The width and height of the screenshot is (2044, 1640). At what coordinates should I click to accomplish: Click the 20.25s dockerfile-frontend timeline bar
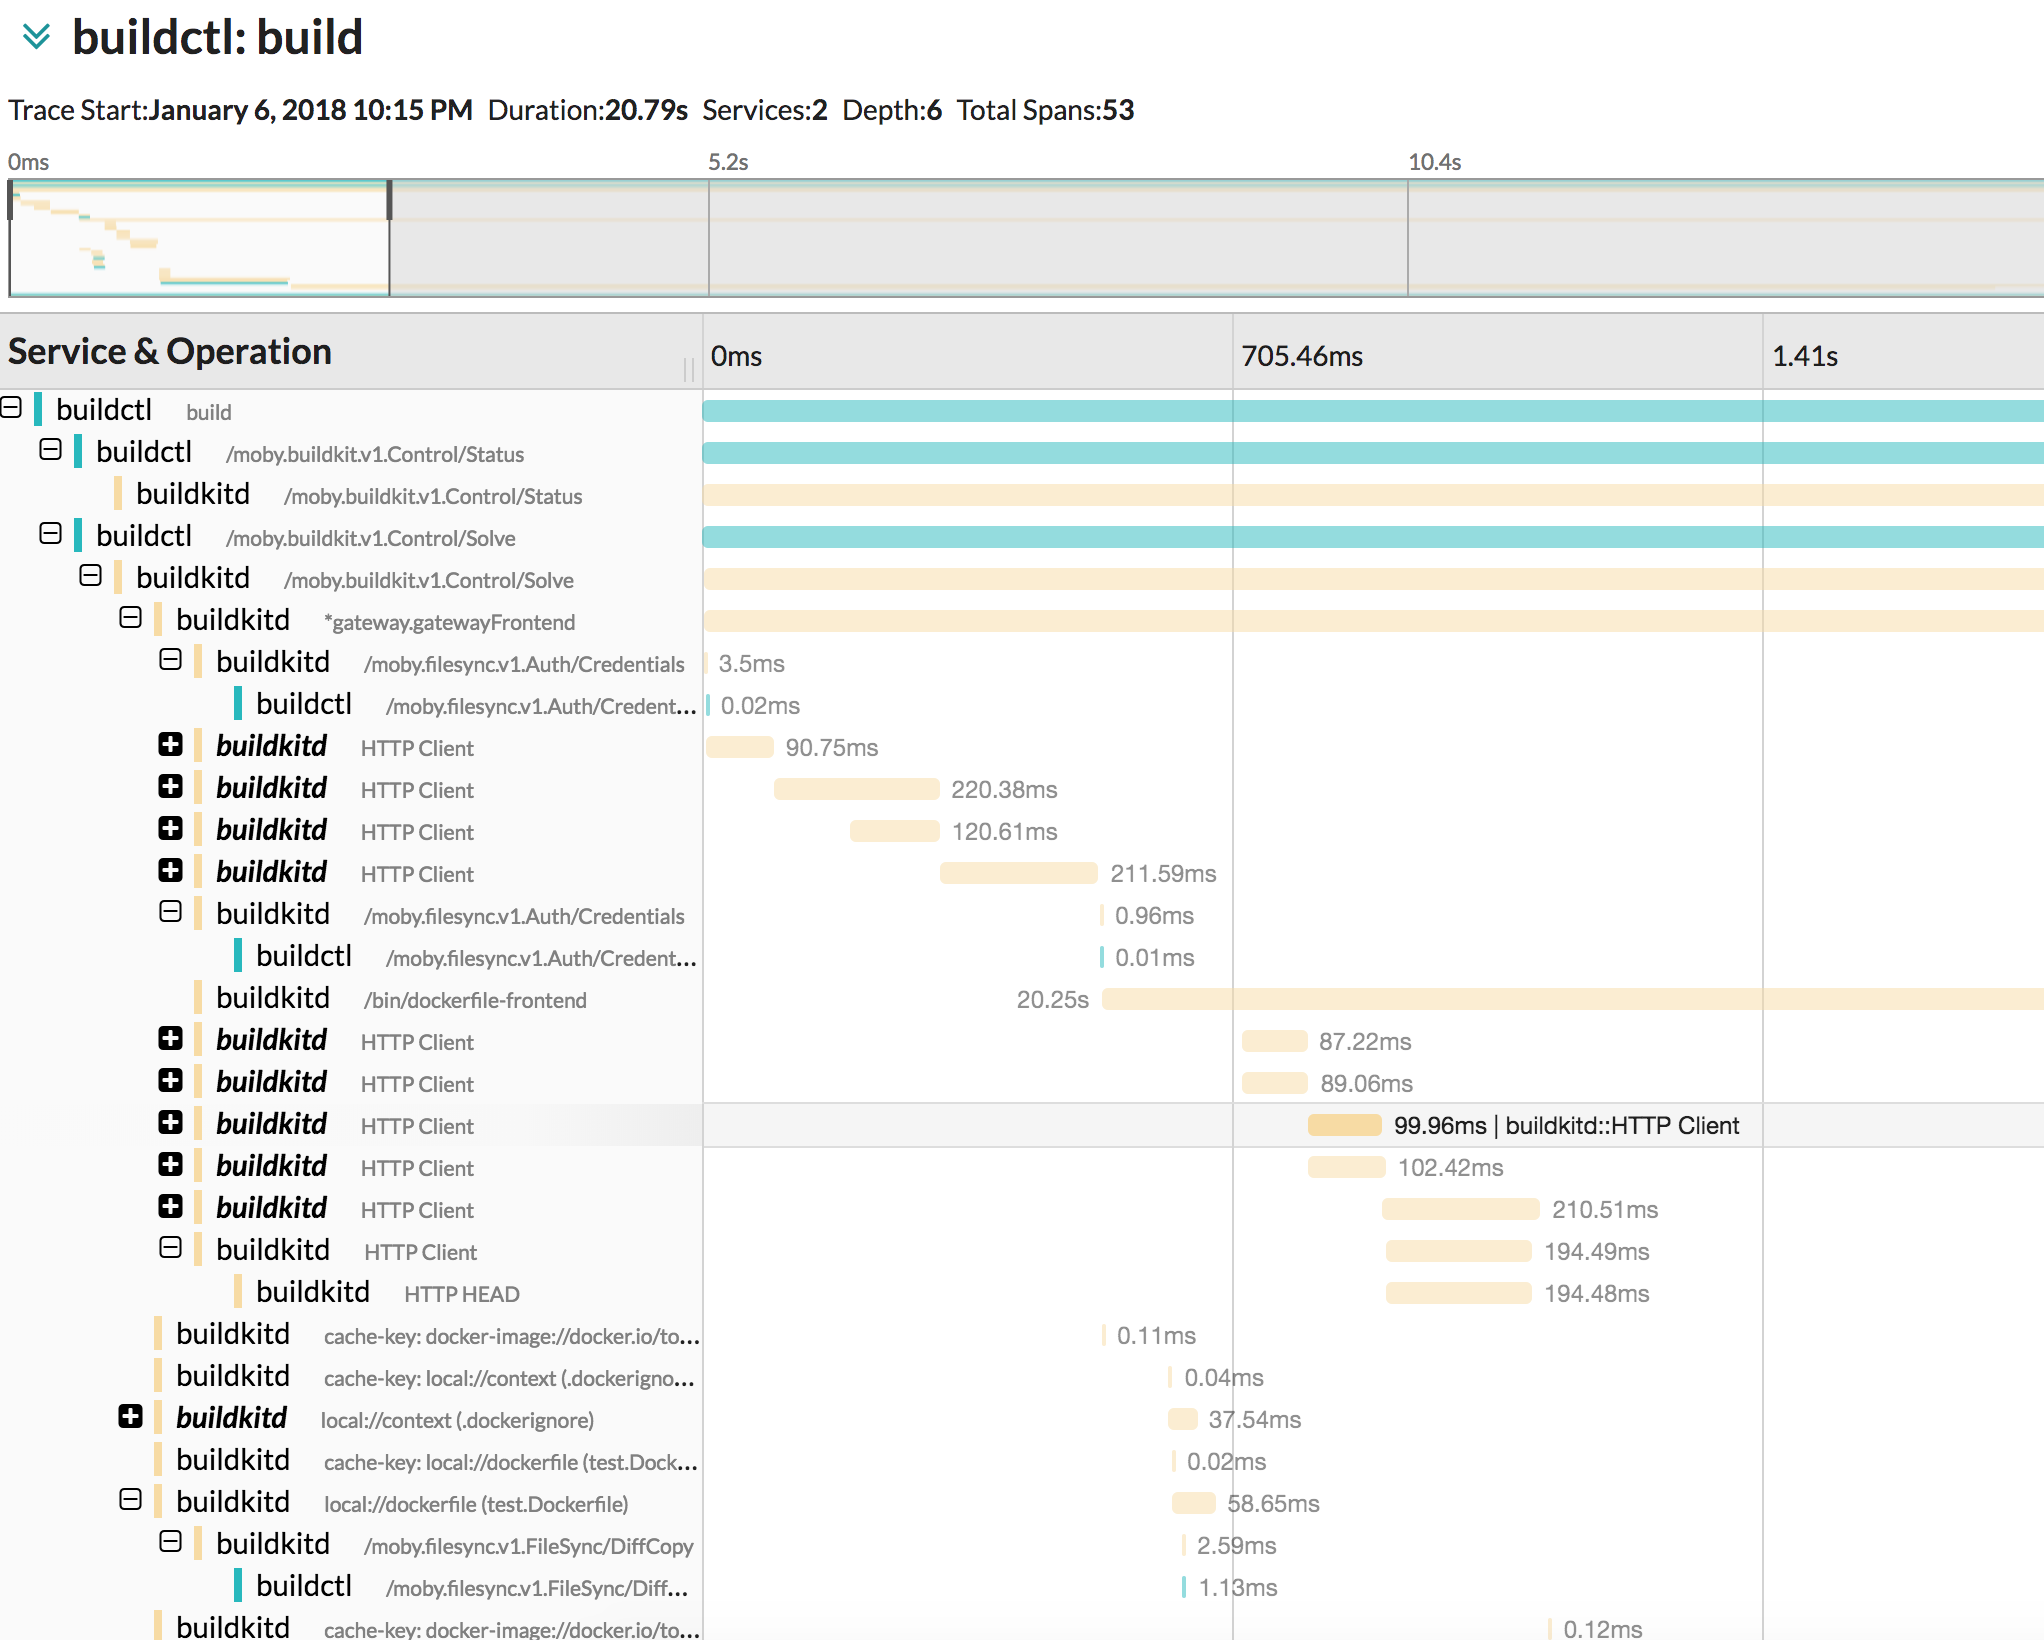[1500, 998]
